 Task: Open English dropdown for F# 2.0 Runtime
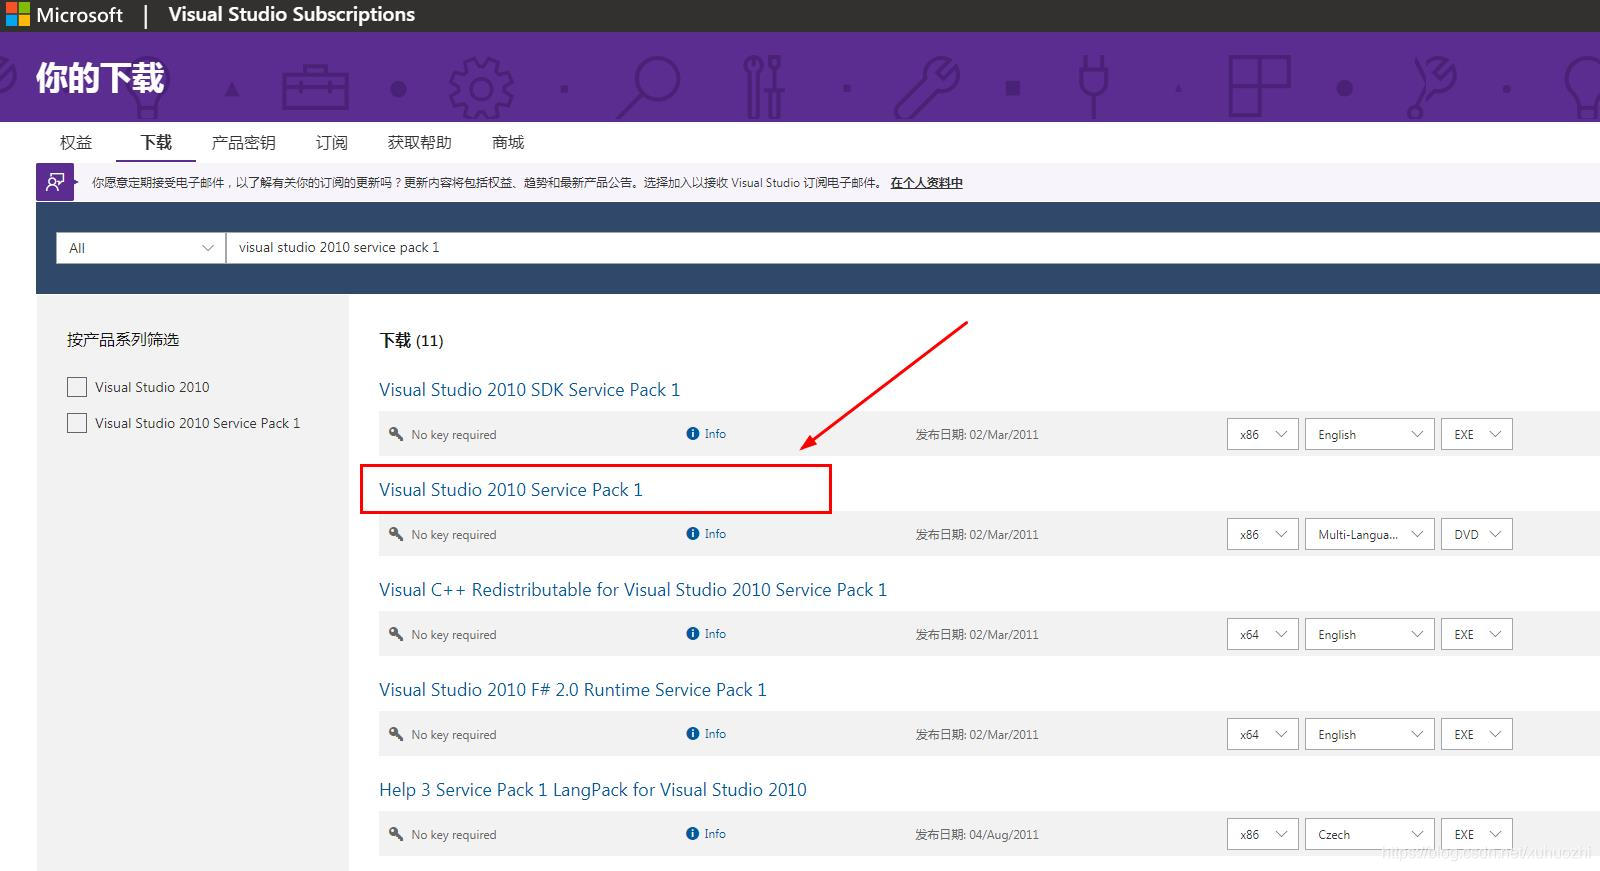[x=1370, y=734]
